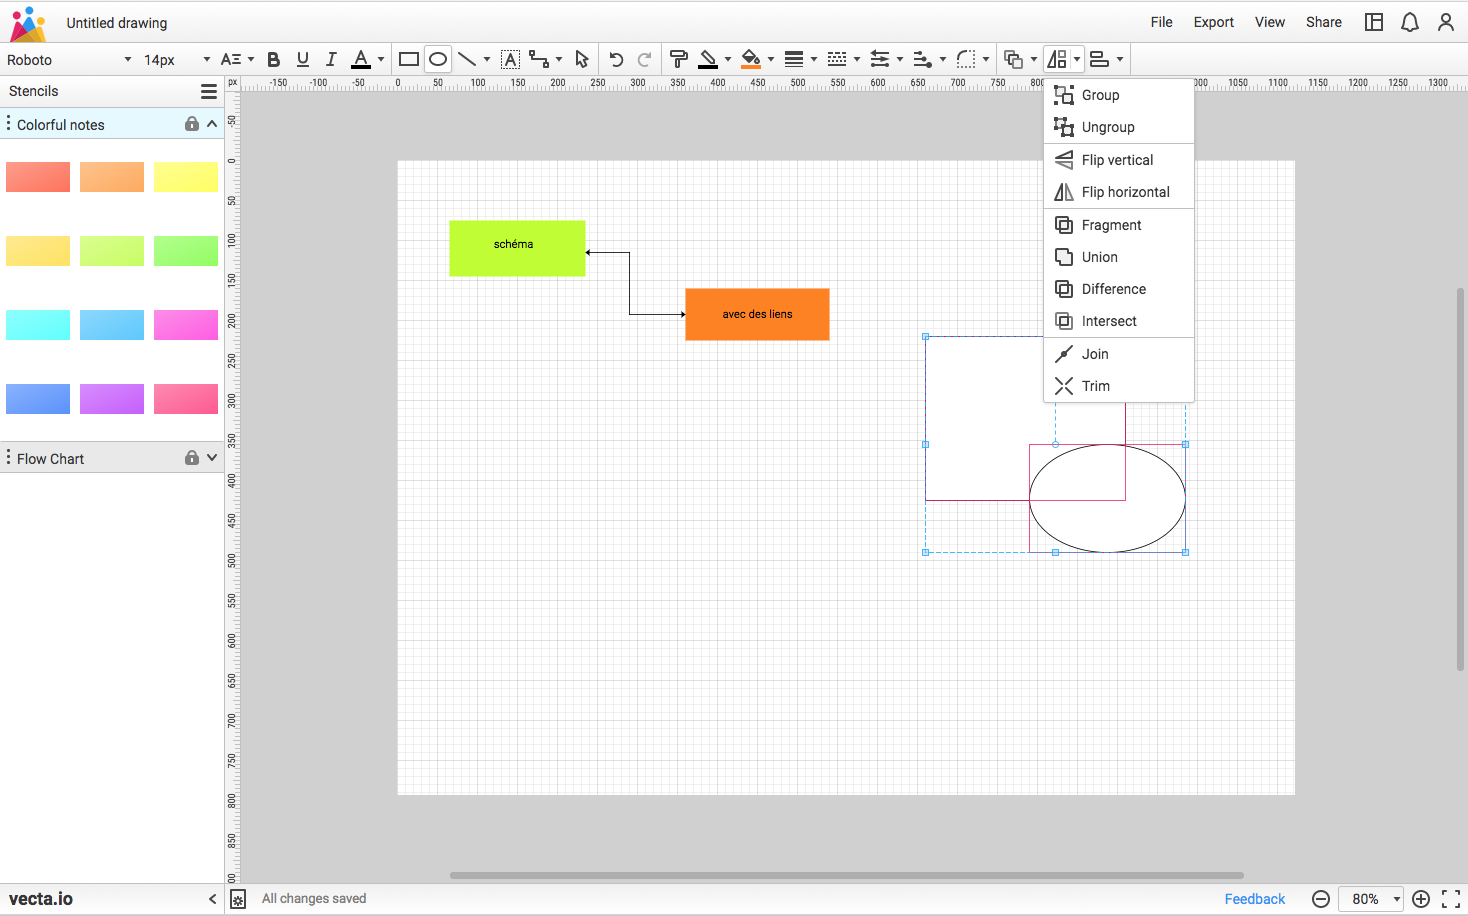The width and height of the screenshot is (1468, 916).
Task: Click the fullscreen icon in status bar
Action: coord(1451,899)
